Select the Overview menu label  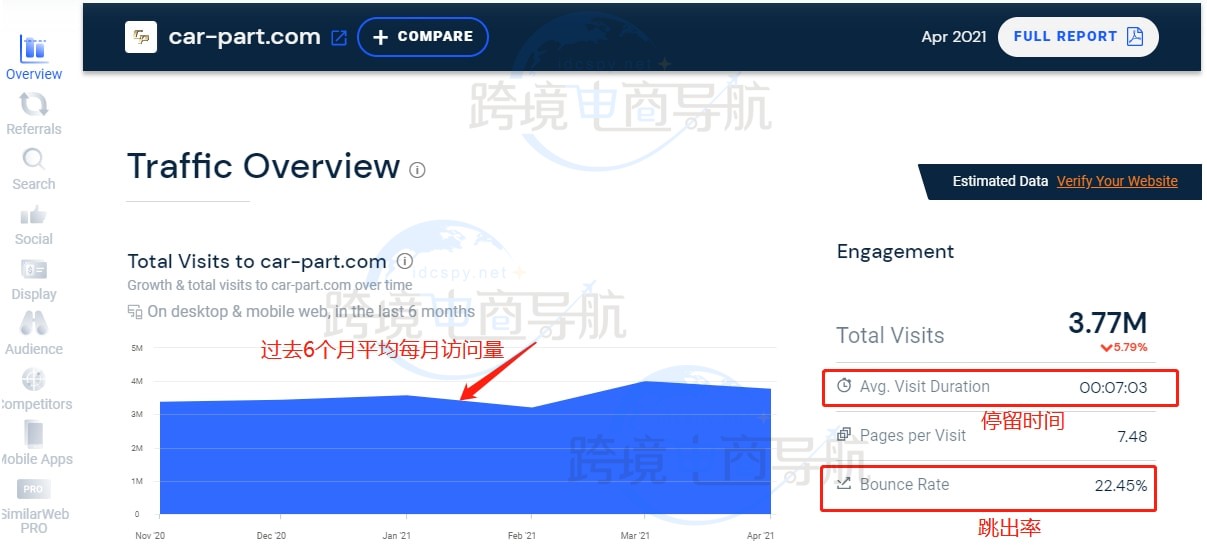tap(34, 74)
